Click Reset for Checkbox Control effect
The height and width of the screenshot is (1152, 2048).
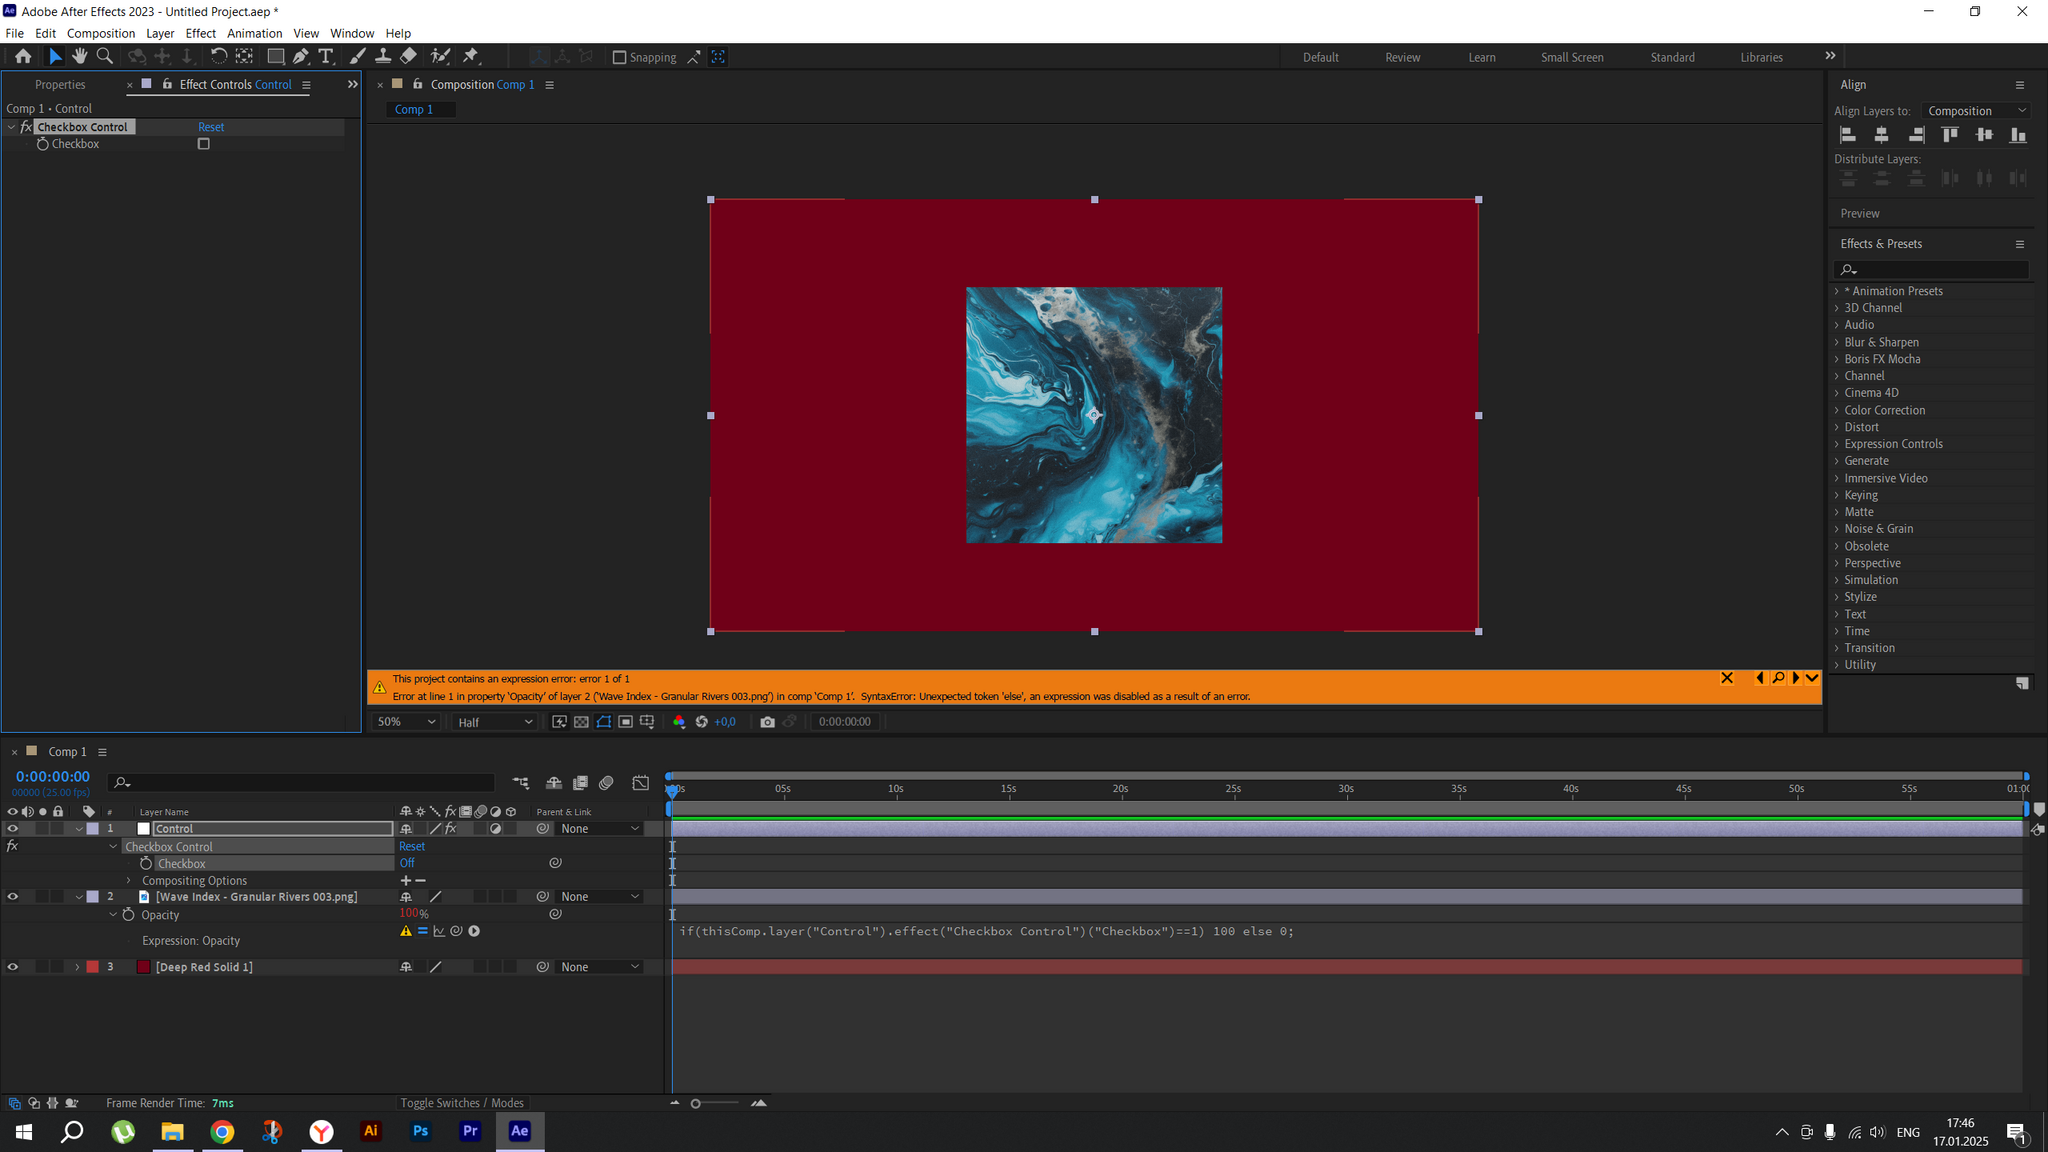211,127
